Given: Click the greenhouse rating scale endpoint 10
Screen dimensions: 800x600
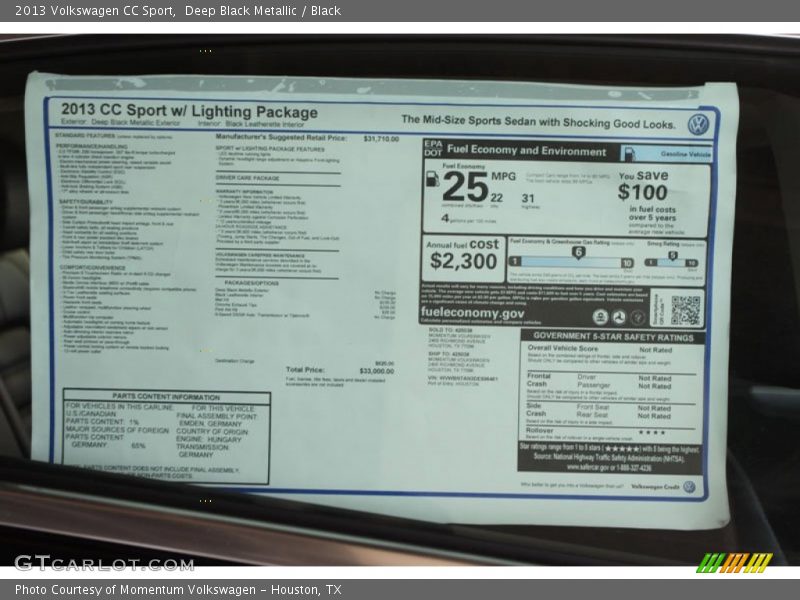Looking at the screenshot, I should coord(627,263).
